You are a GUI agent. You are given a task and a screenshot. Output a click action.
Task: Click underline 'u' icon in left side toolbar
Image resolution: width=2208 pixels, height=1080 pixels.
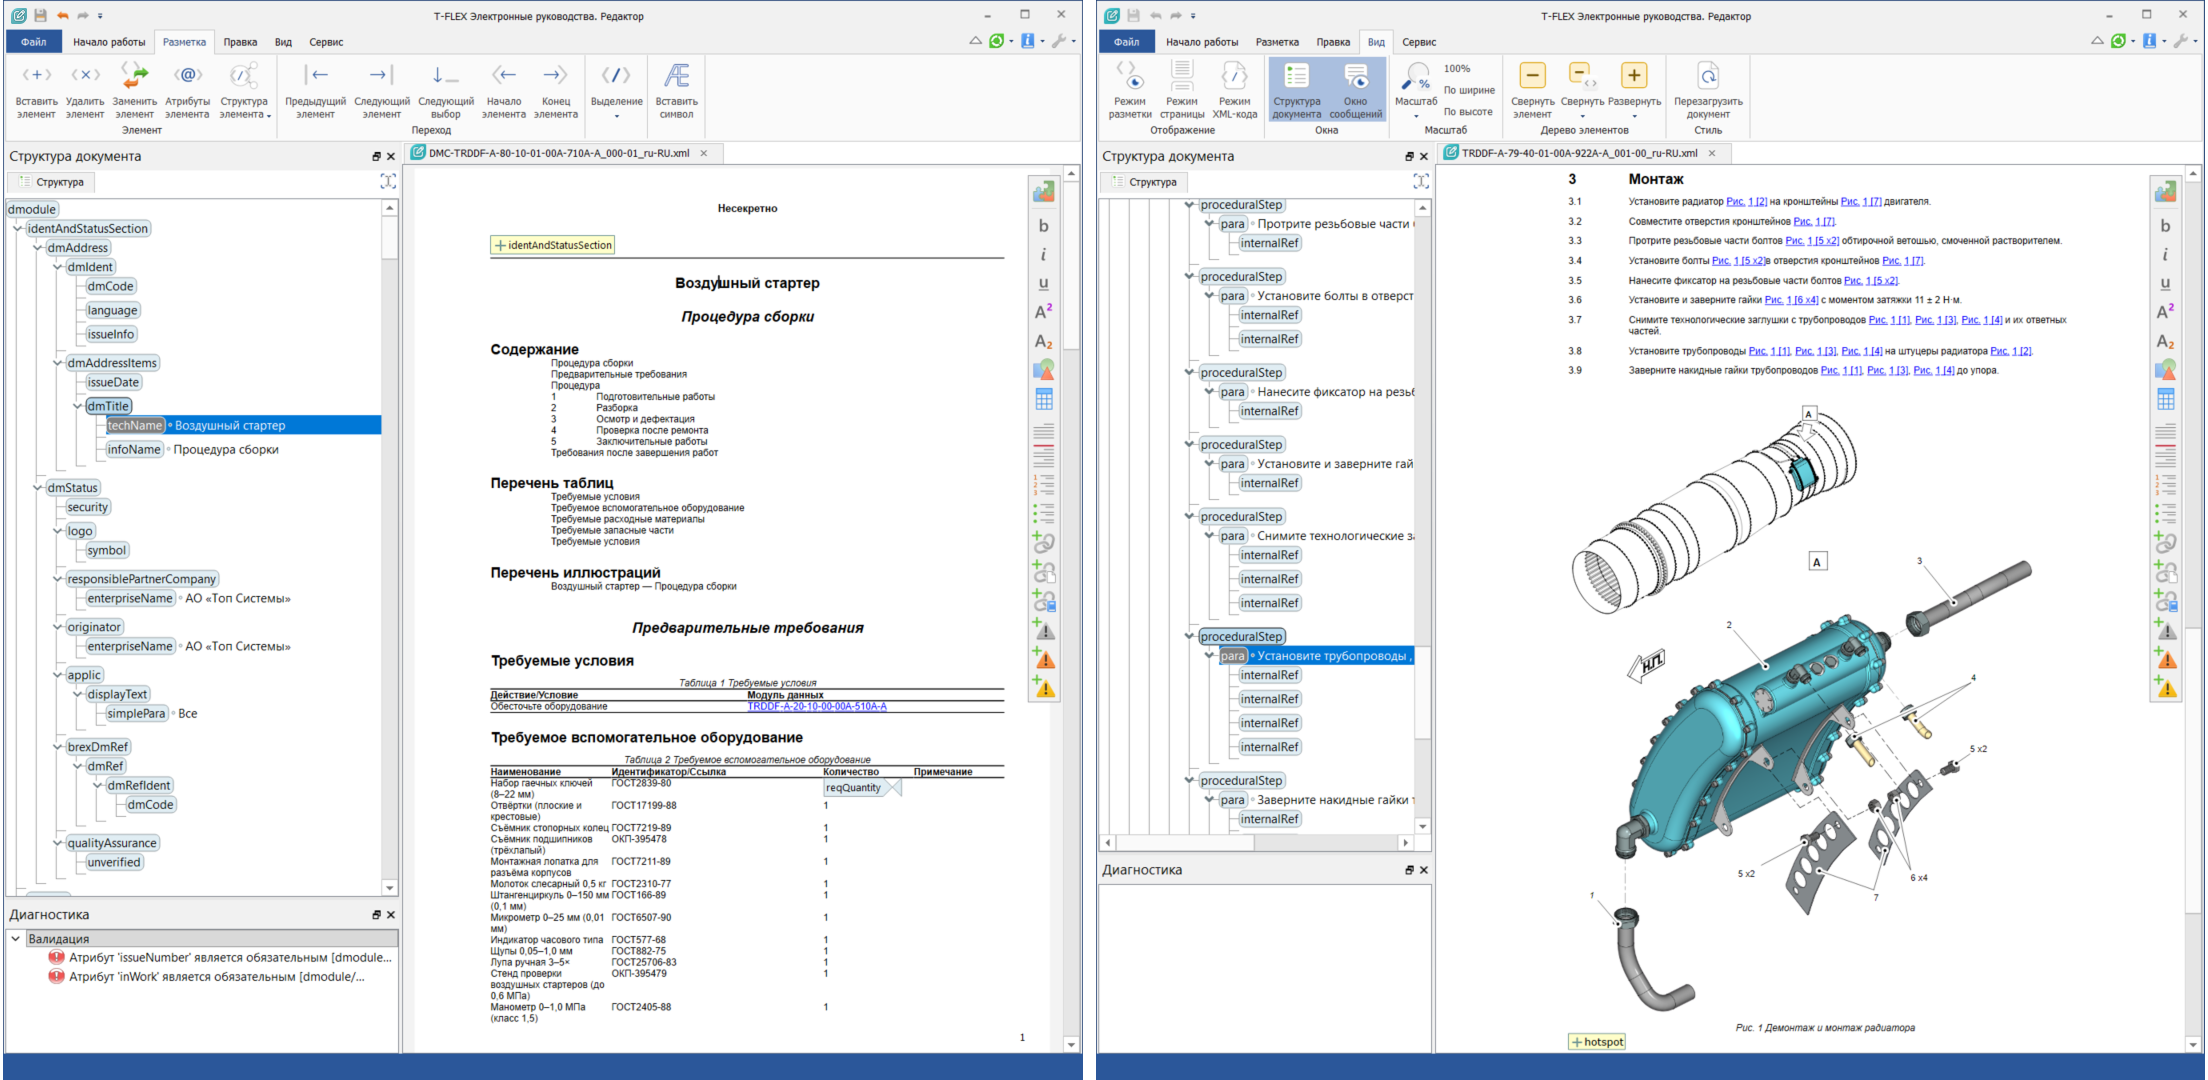[1043, 284]
